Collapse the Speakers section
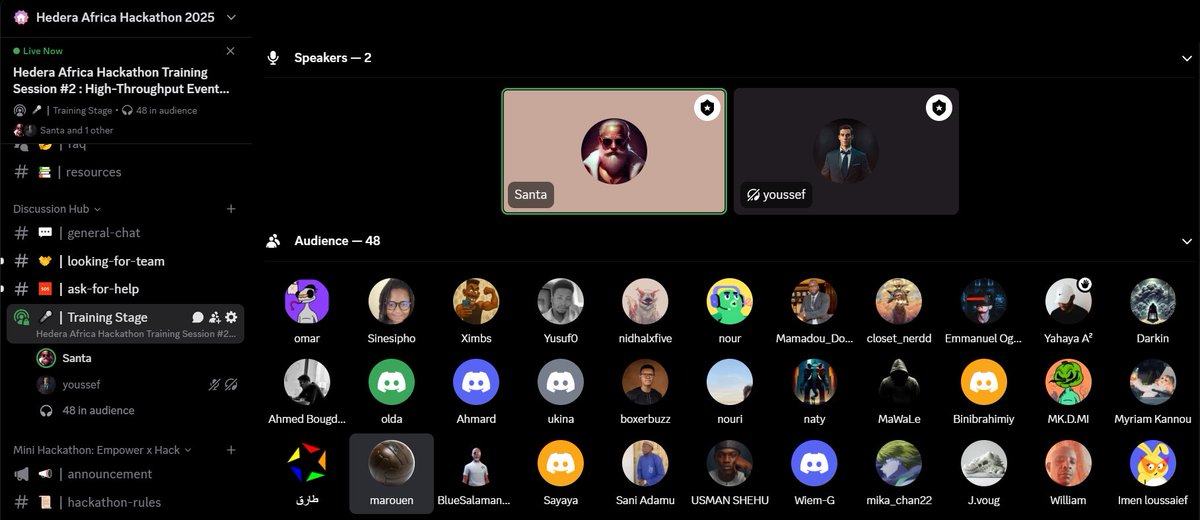The height and width of the screenshot is (520, 1200). click(x=1186, y=58)
